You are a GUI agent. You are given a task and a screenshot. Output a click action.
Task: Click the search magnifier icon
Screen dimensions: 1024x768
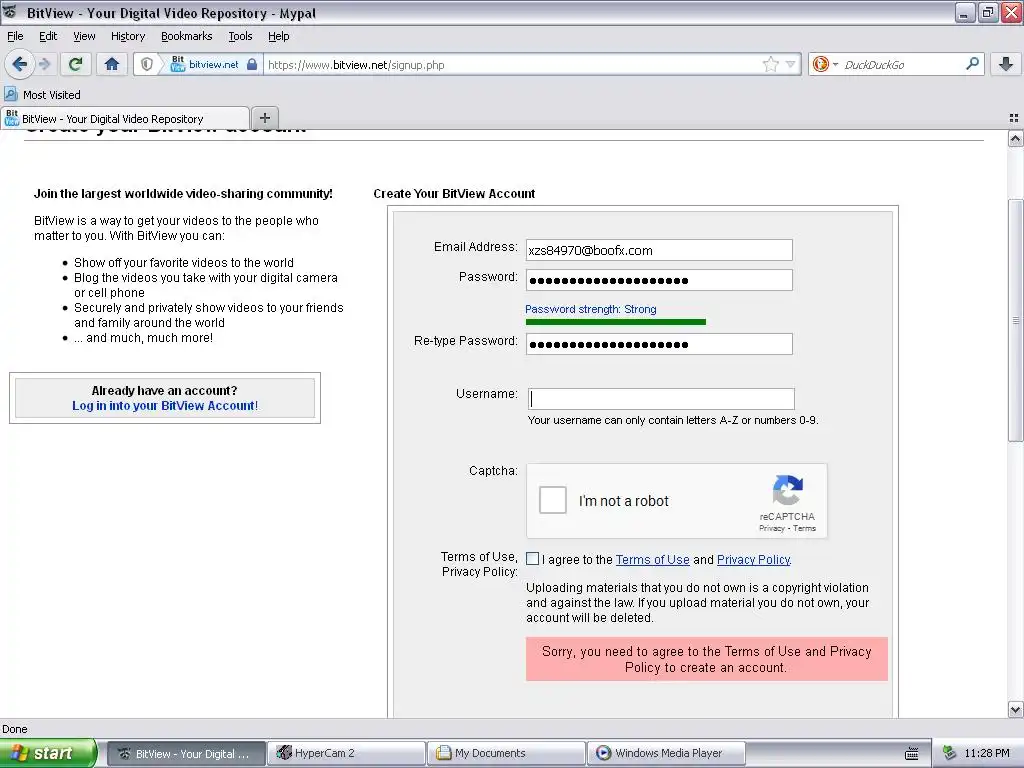click(x=972, y=64)
